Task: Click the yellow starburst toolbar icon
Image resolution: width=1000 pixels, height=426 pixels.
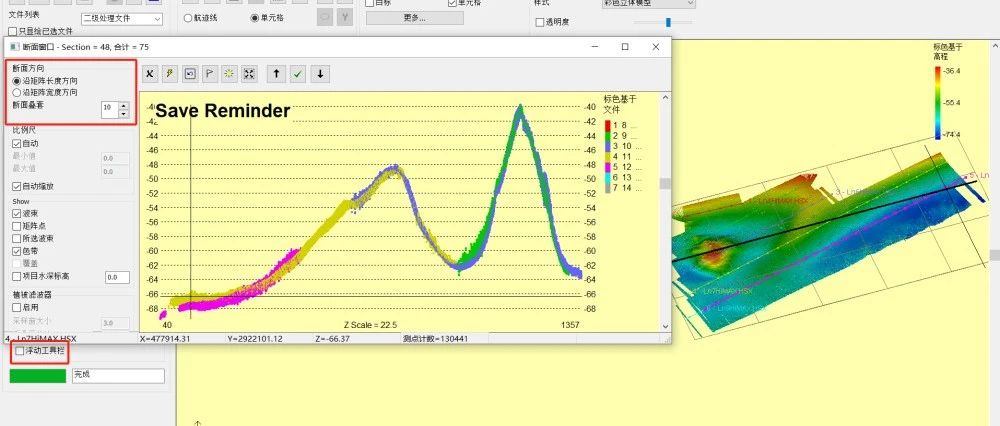Action: (x=229, y=74)
